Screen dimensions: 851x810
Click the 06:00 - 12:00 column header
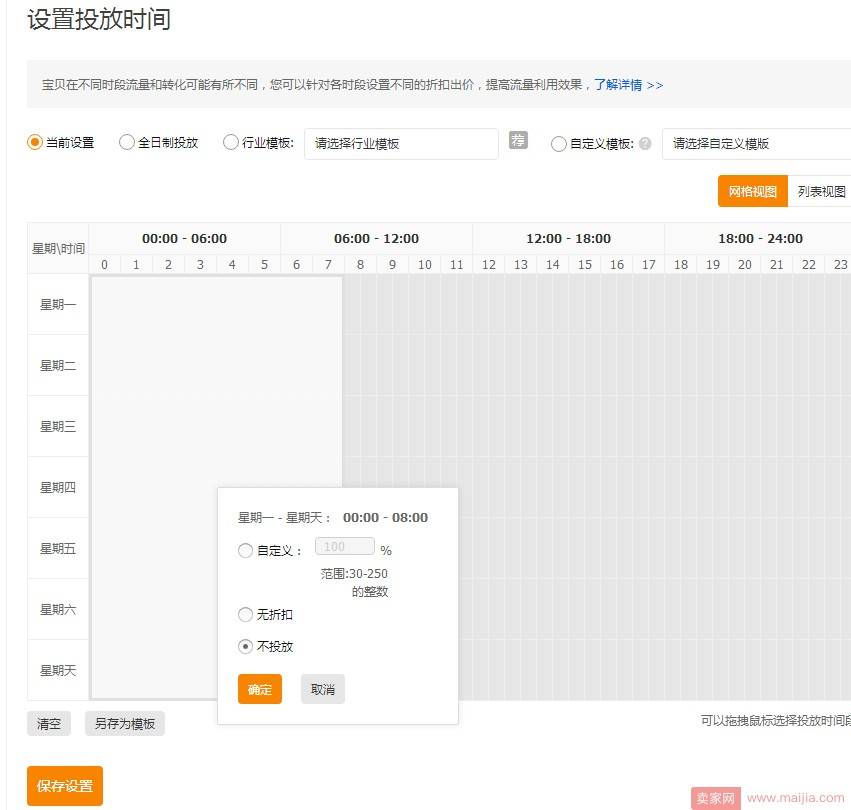point(377,238)
